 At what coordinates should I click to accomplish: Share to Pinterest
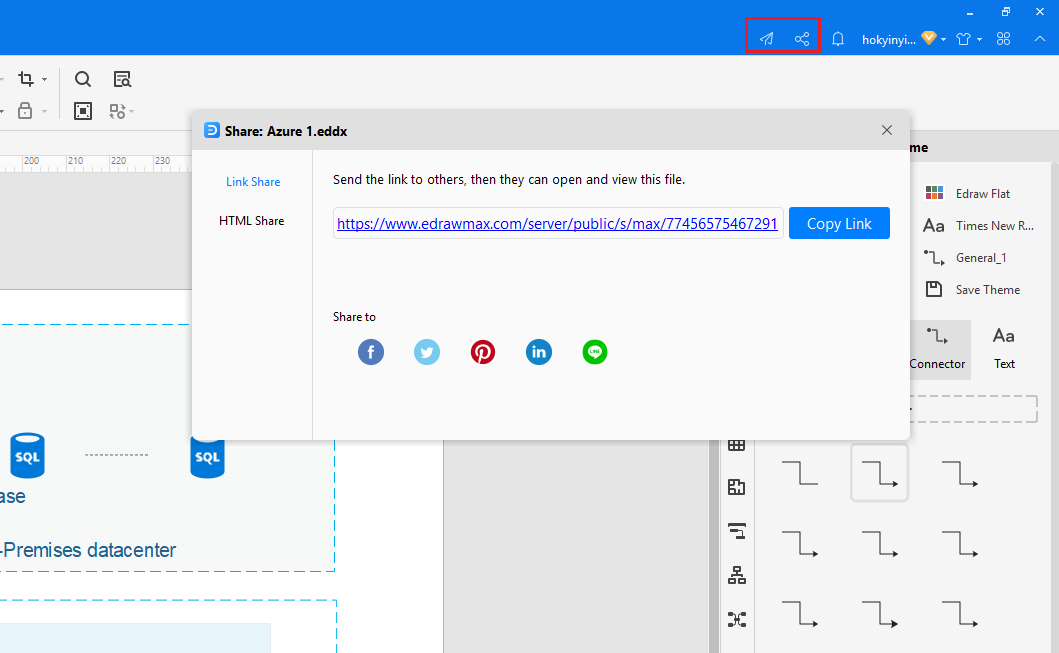(483, 352)
